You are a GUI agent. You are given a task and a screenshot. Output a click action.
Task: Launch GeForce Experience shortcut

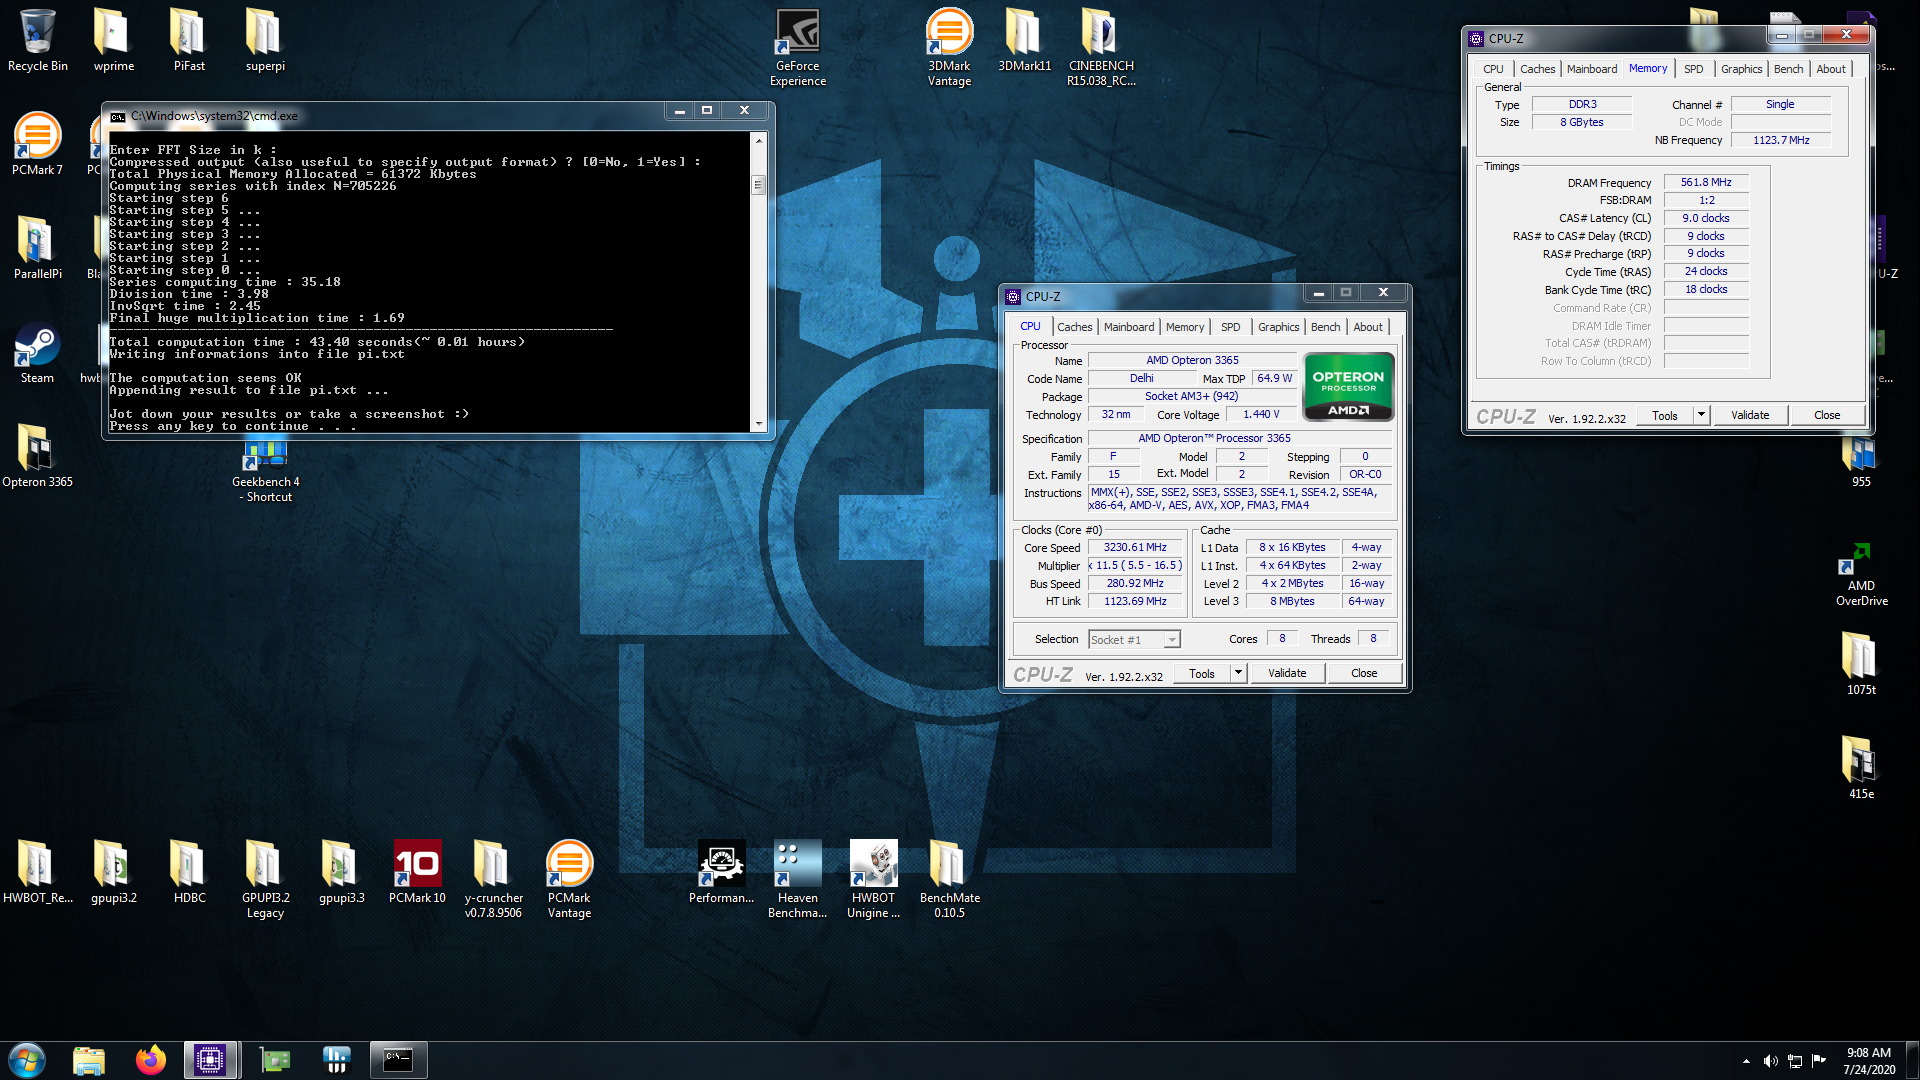point(798,47)
